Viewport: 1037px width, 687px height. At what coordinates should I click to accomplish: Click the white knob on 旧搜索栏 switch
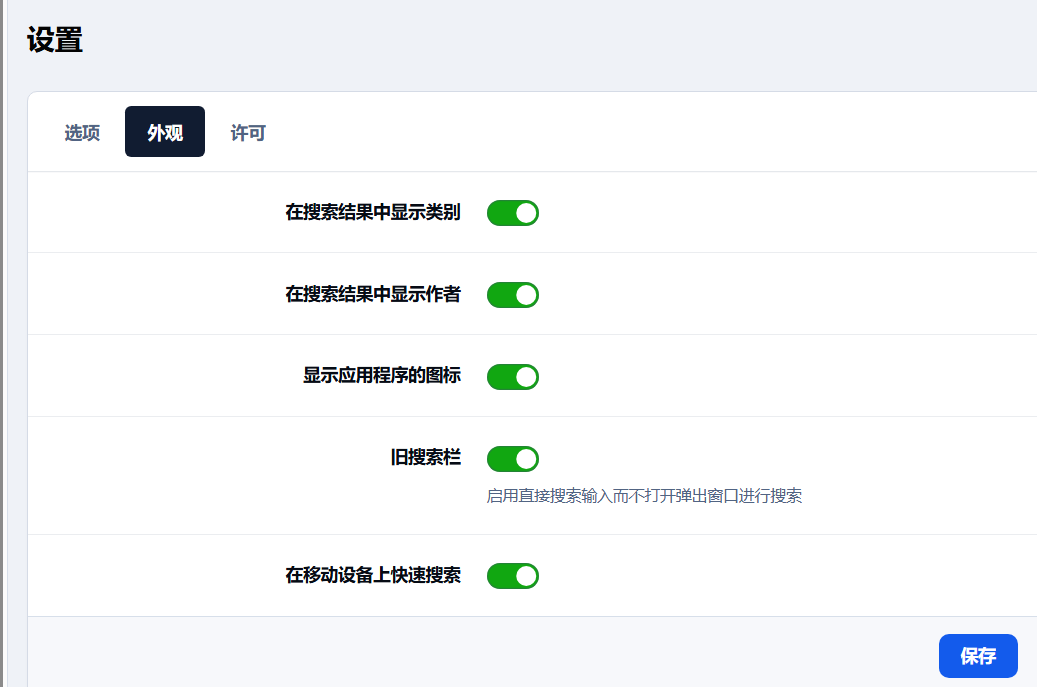526,459
